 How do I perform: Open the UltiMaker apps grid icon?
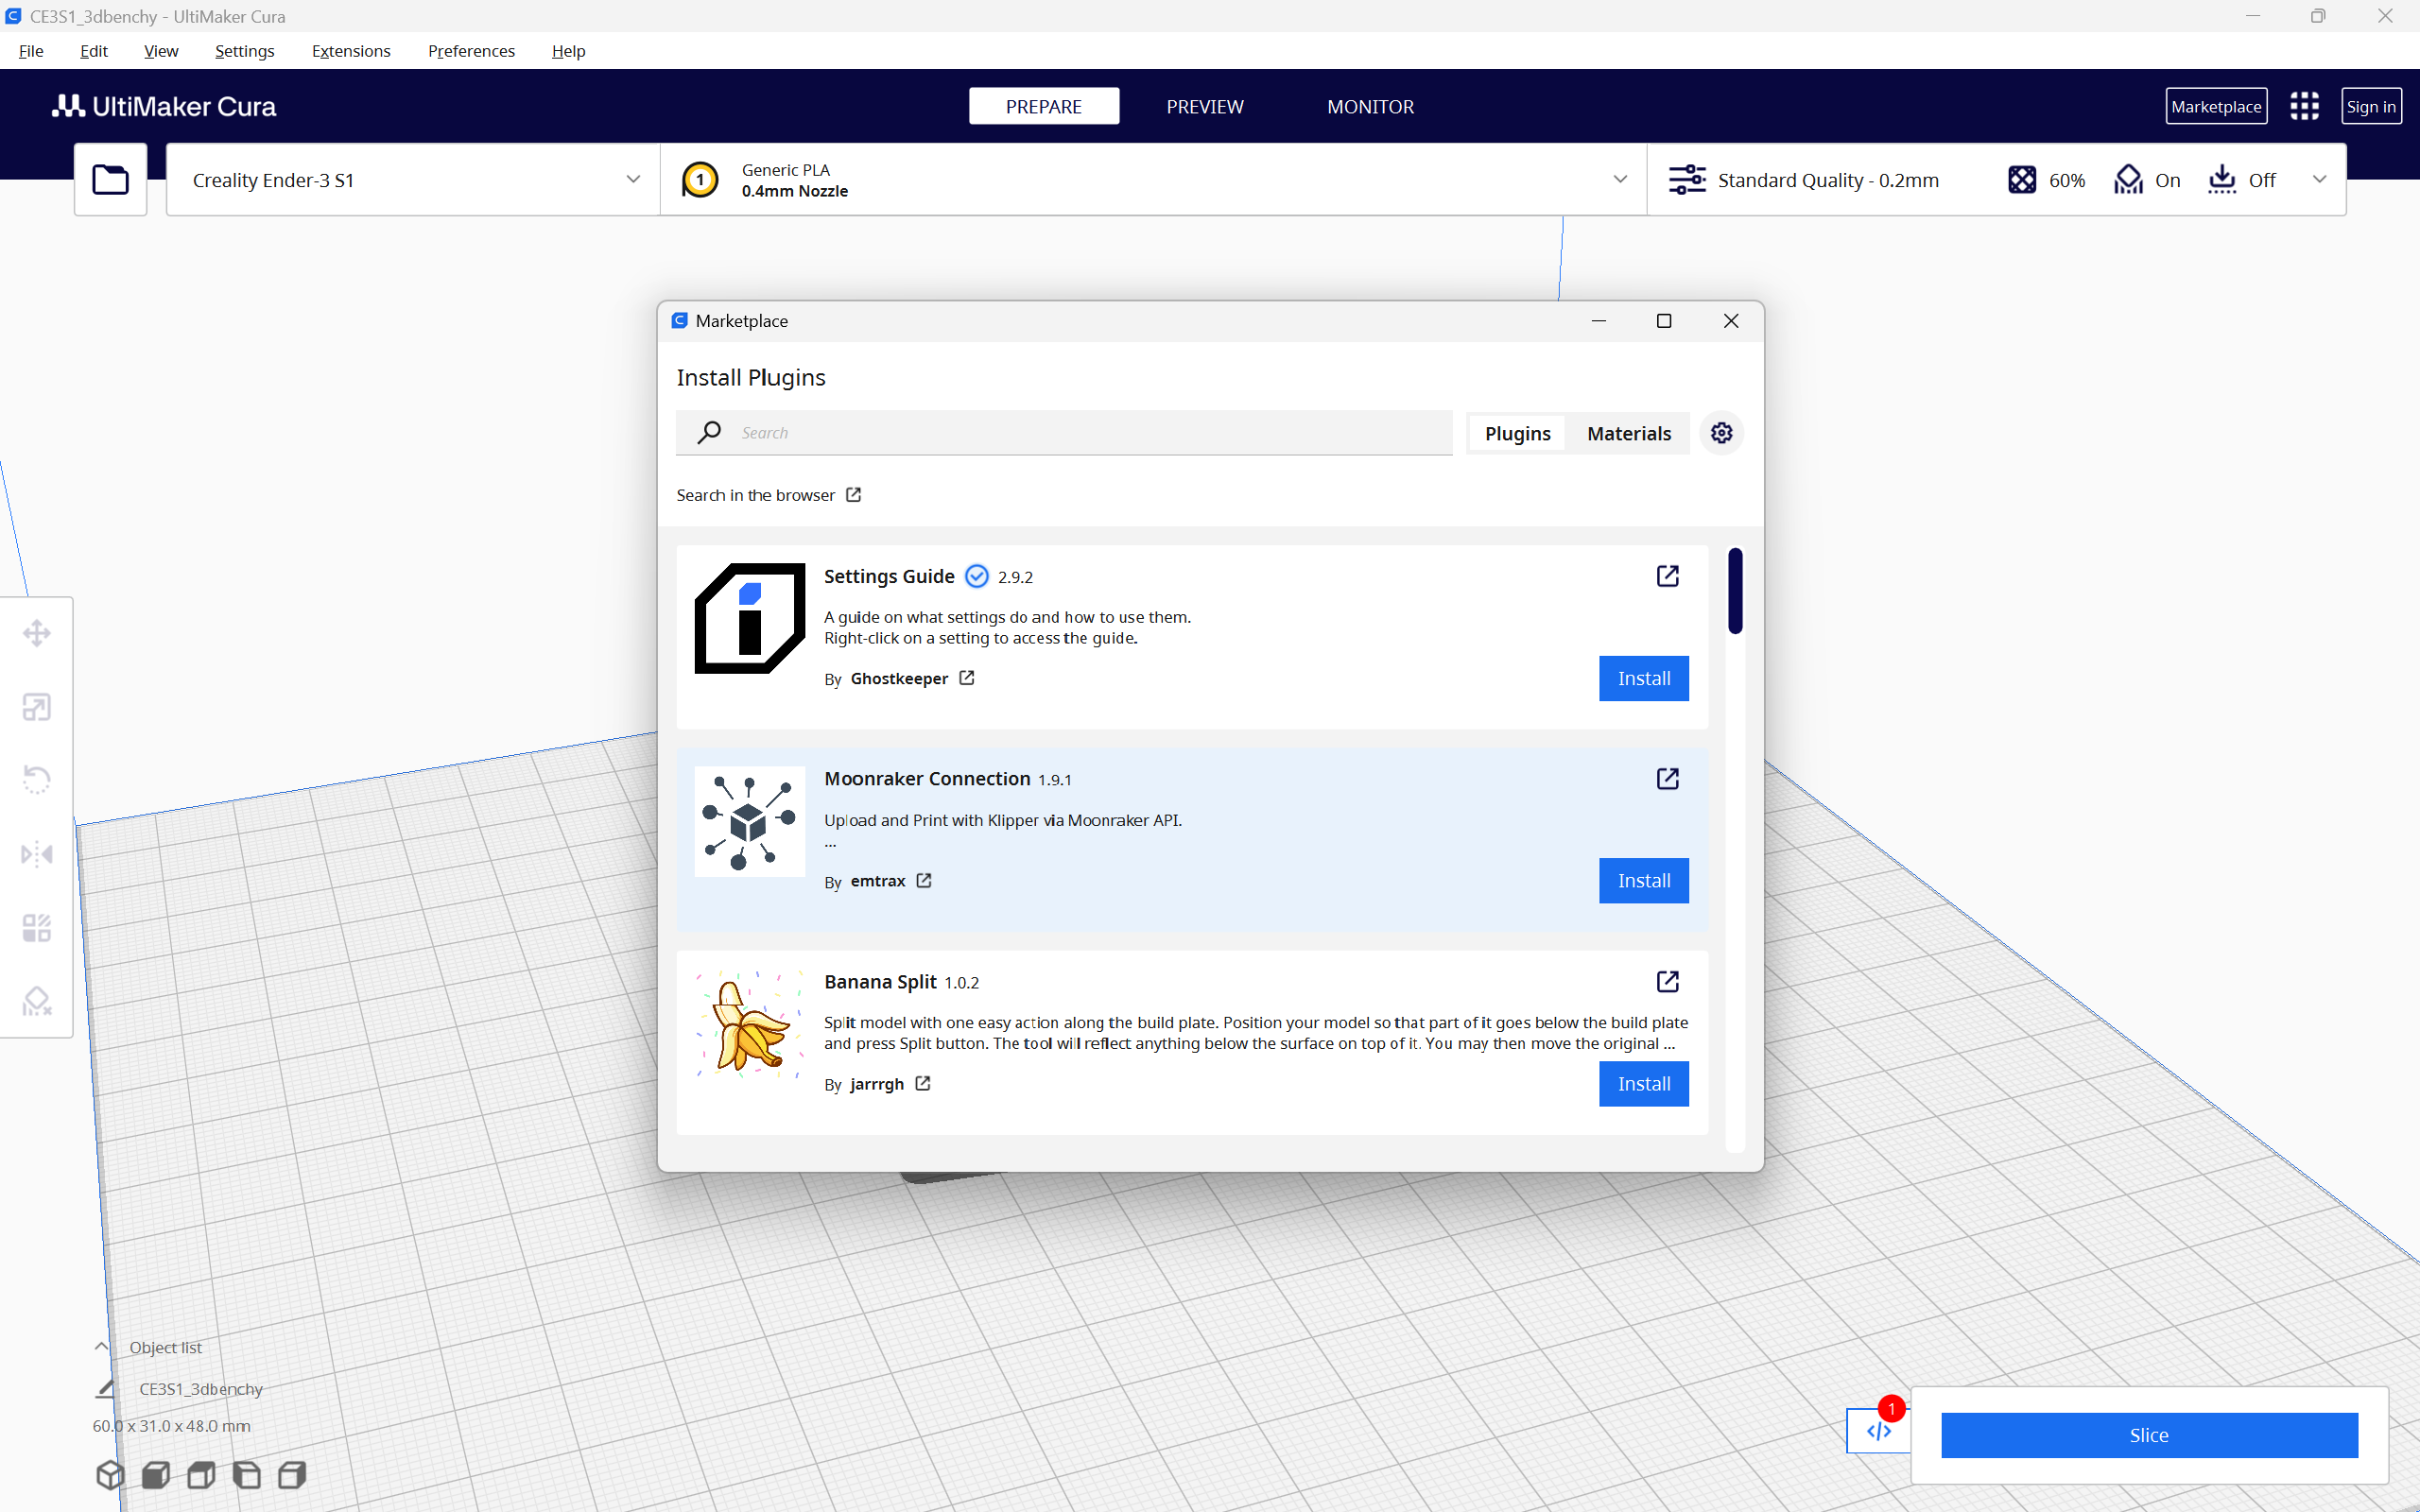click(2304, 106)
